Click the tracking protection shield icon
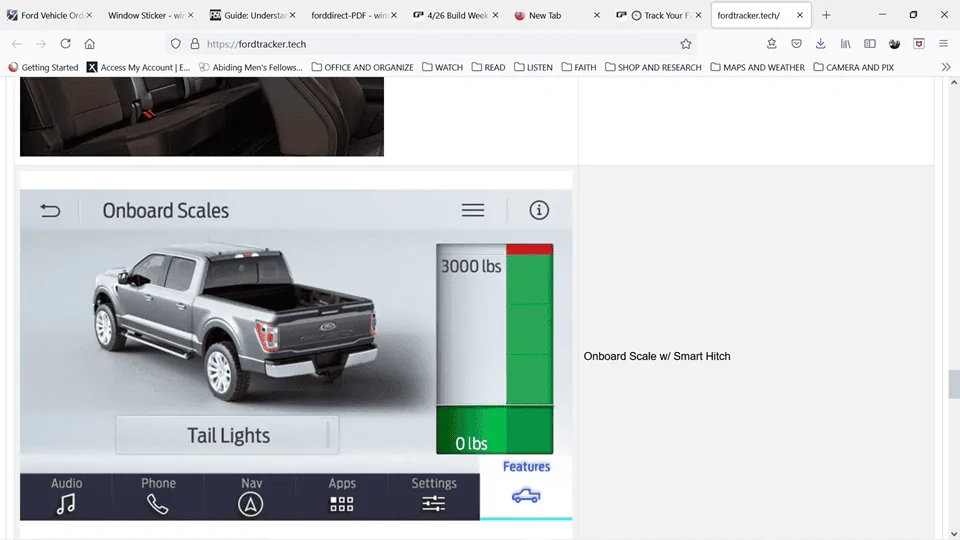Image resolution: width=960 pixels, height=540 pixels. click(176, 43)
